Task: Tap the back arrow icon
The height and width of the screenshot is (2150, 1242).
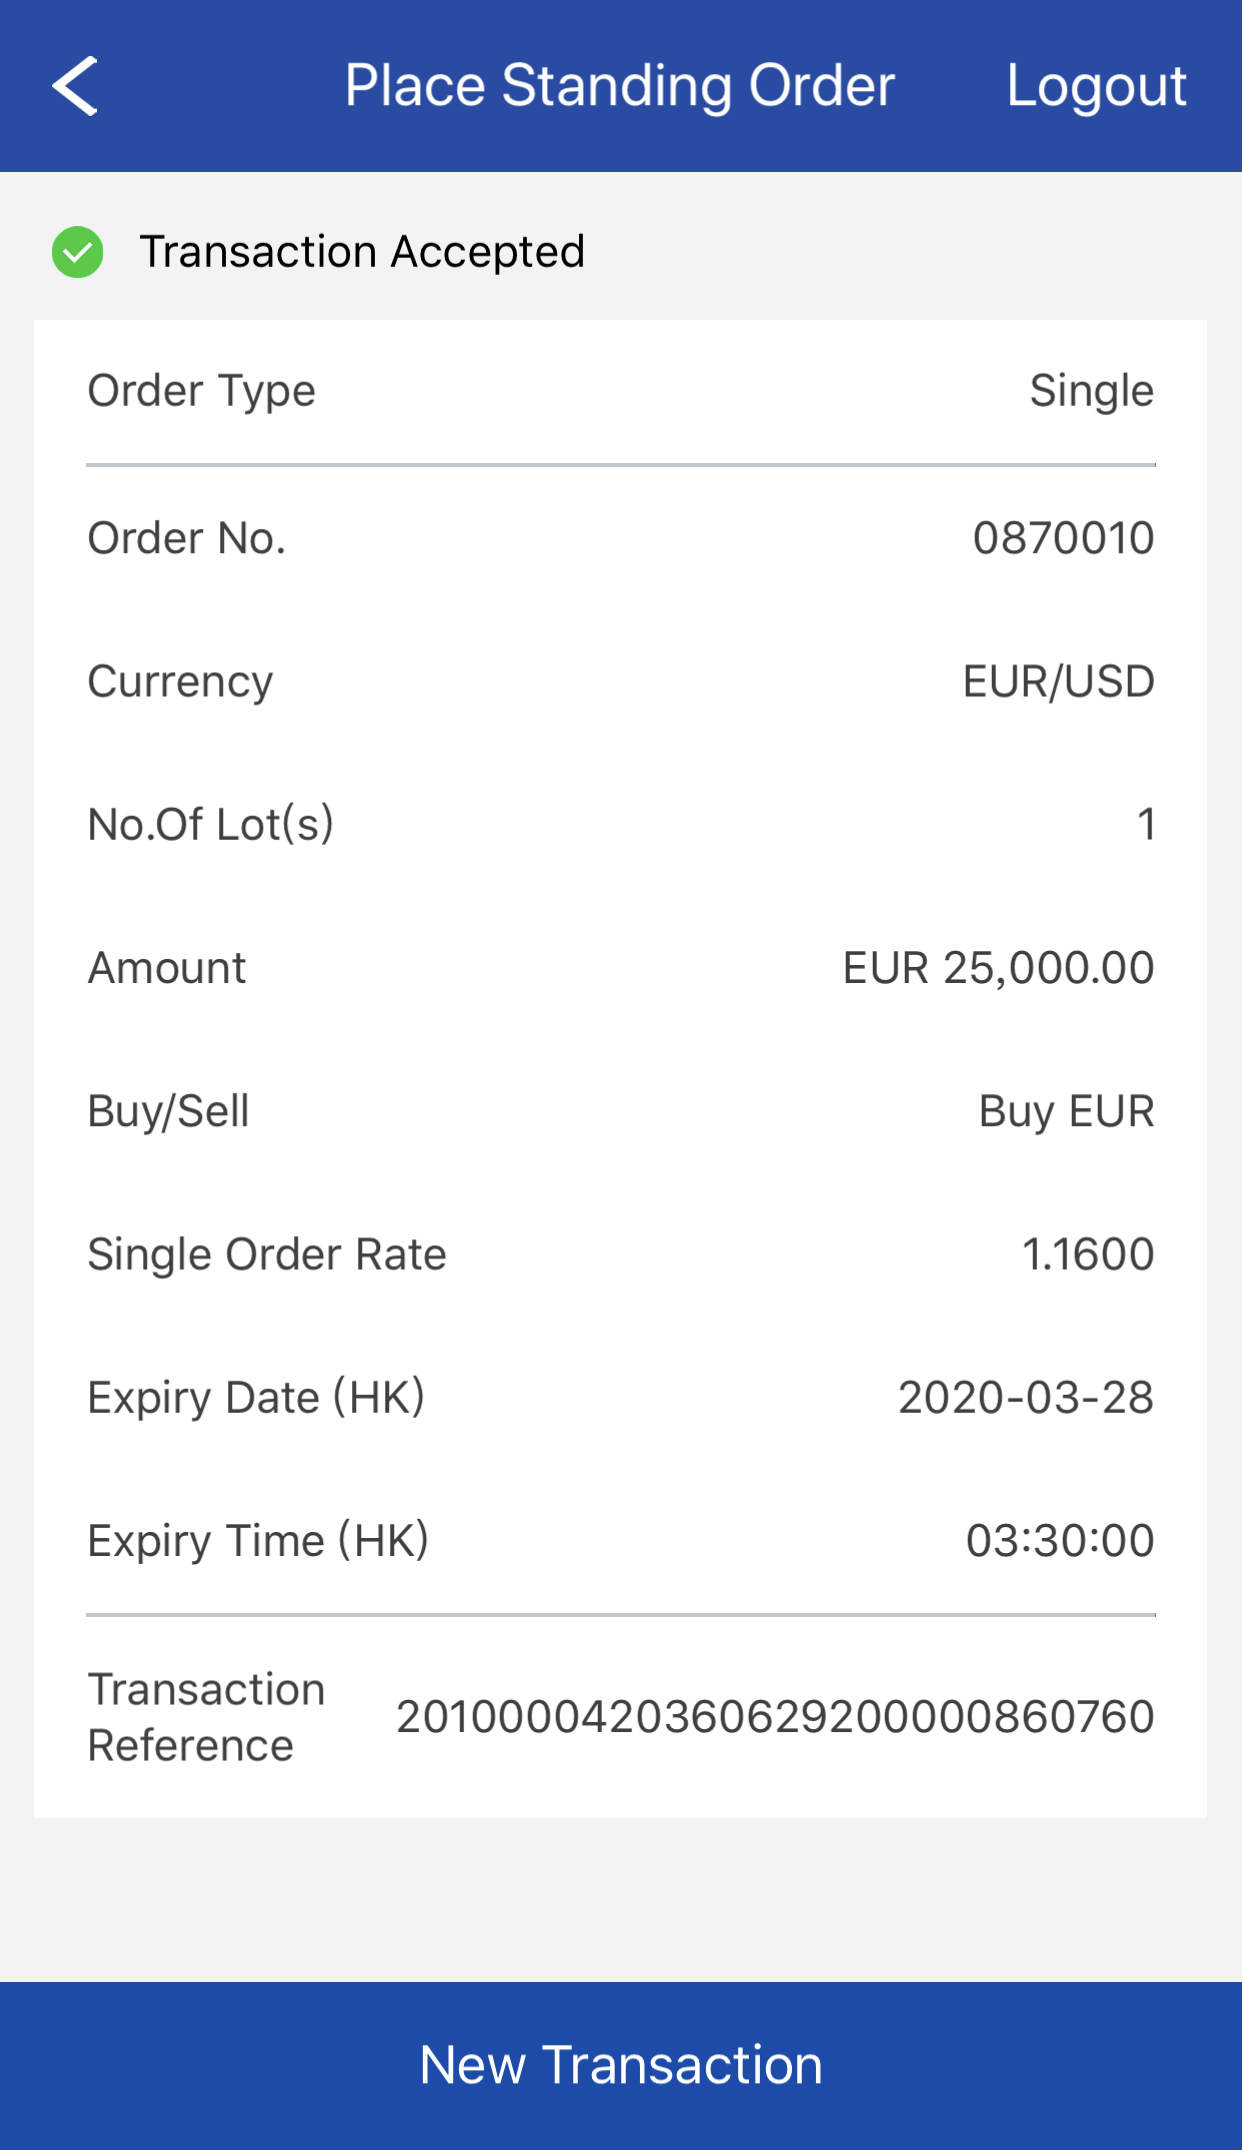Action: click(75, 86)
